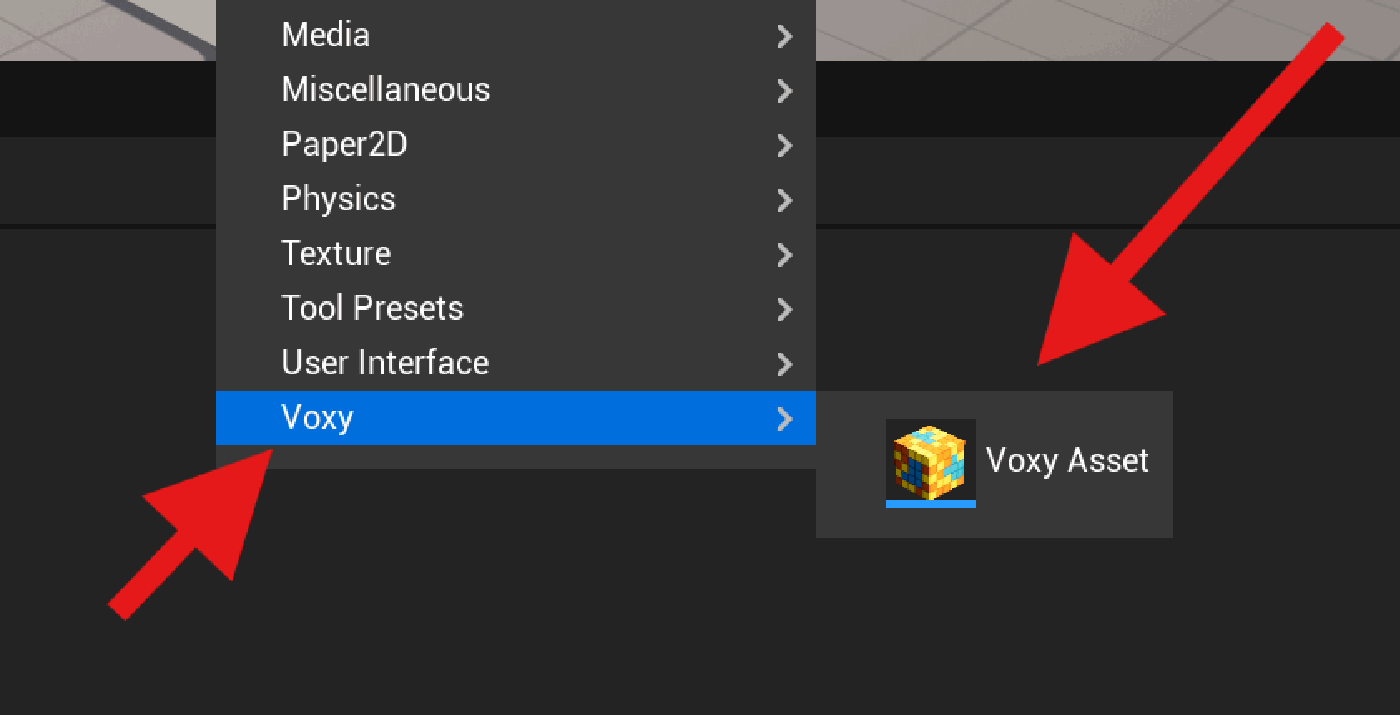This screenshot has height=715, width=1400.
Task: Click the submenu arrow next to Tool Presets
Action: coord(785,309)
